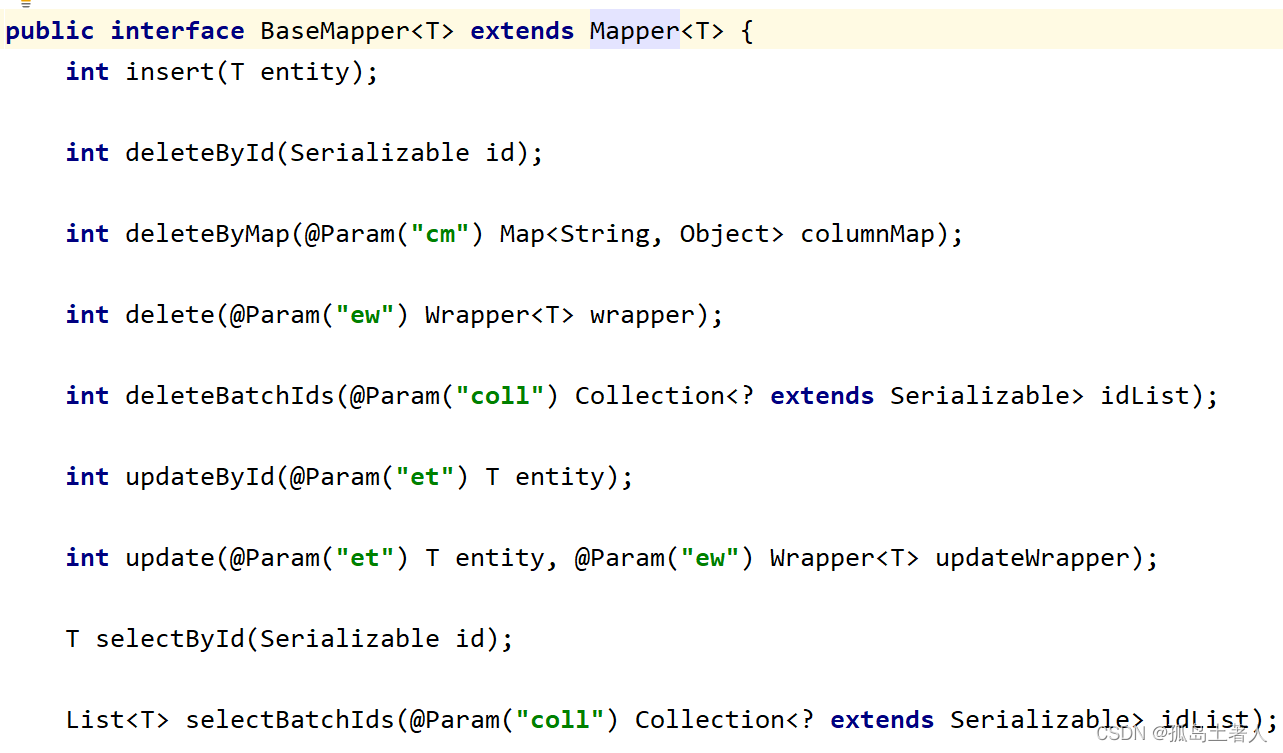This screenshot has height=753, width=1283.
Task: Click the public keyword
Action: 50,31
